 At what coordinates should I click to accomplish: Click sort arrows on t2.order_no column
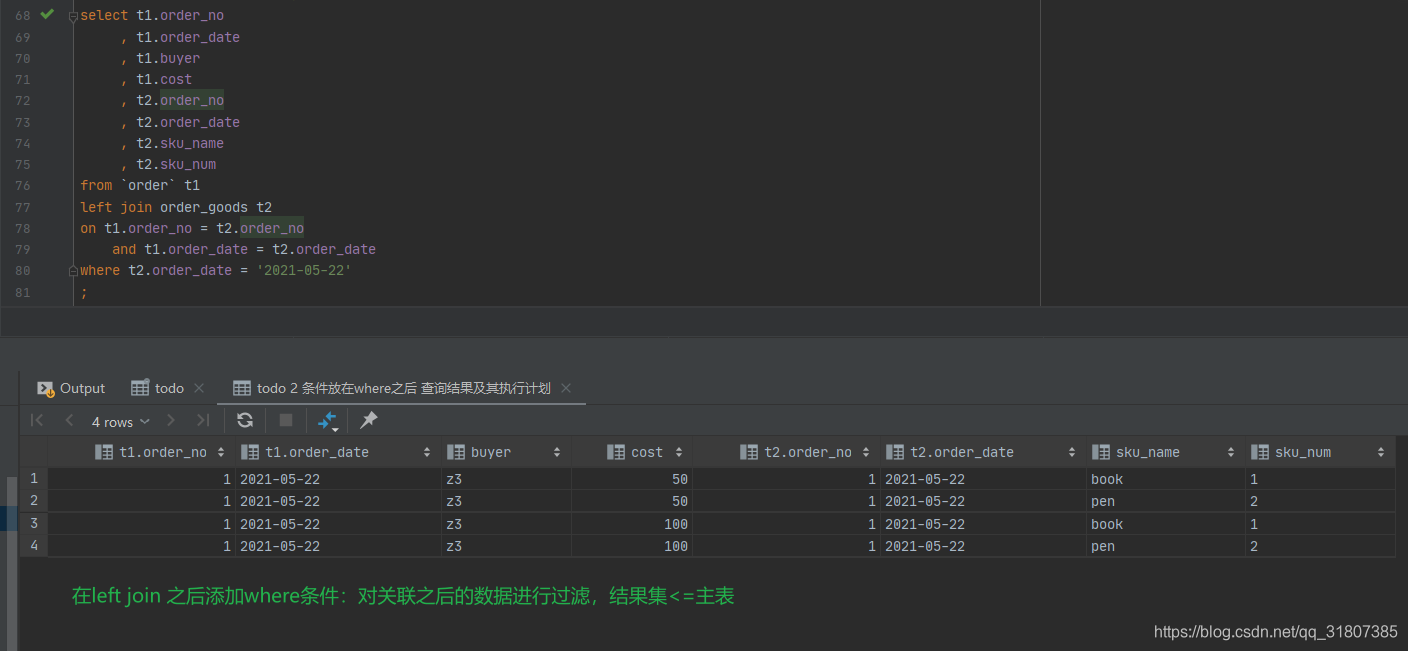point(866,453)
